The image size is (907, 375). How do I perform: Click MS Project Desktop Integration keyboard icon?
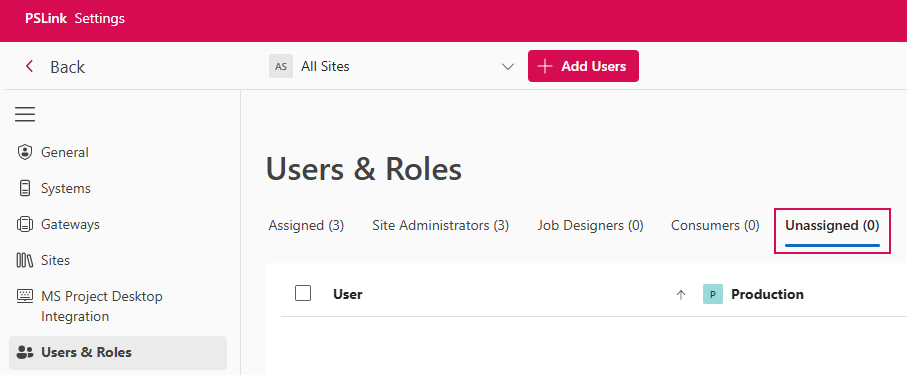coord(25,296)
